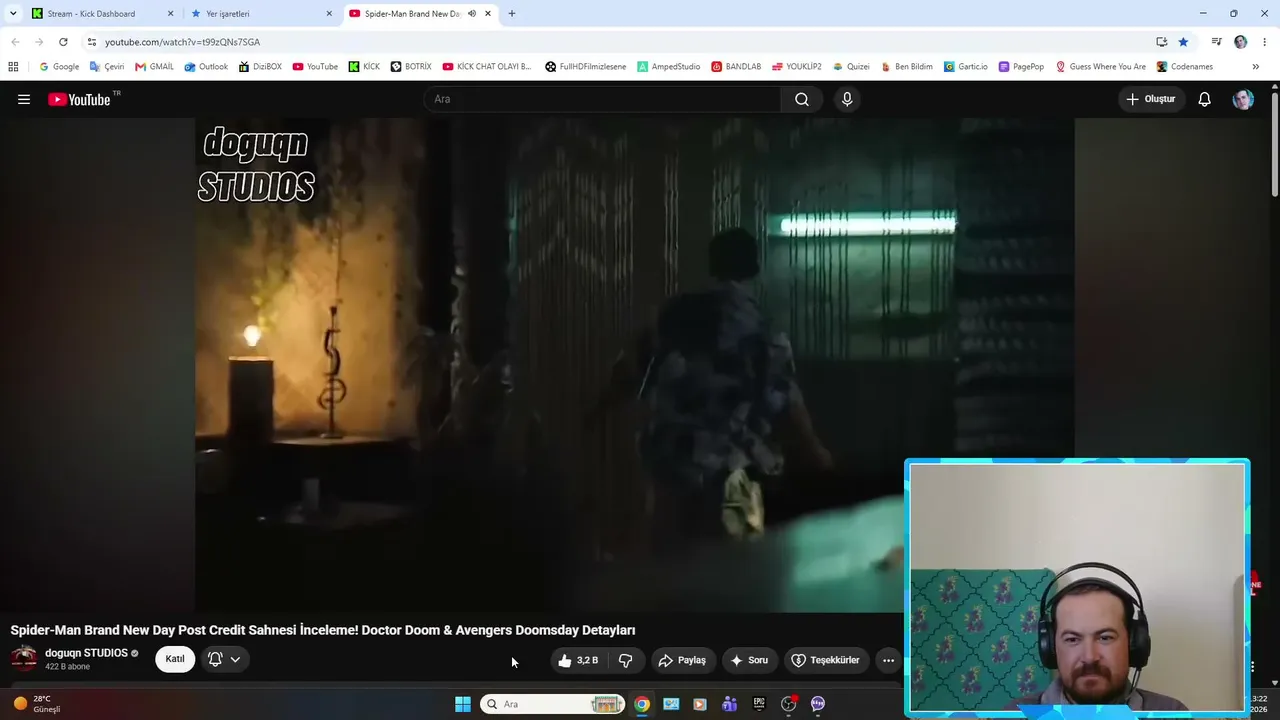The height and width of the screenshot is (720, 1280).
Task: Open the Google bookmark
Action: (x=59, y=67)
